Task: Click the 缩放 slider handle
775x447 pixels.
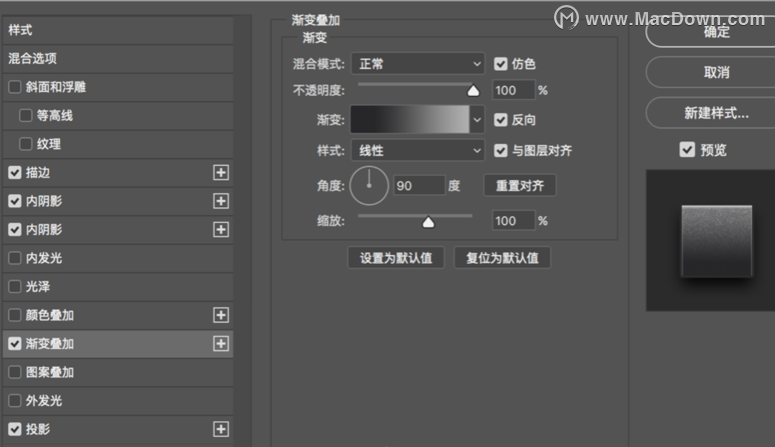Action: (x=428, y=222)
